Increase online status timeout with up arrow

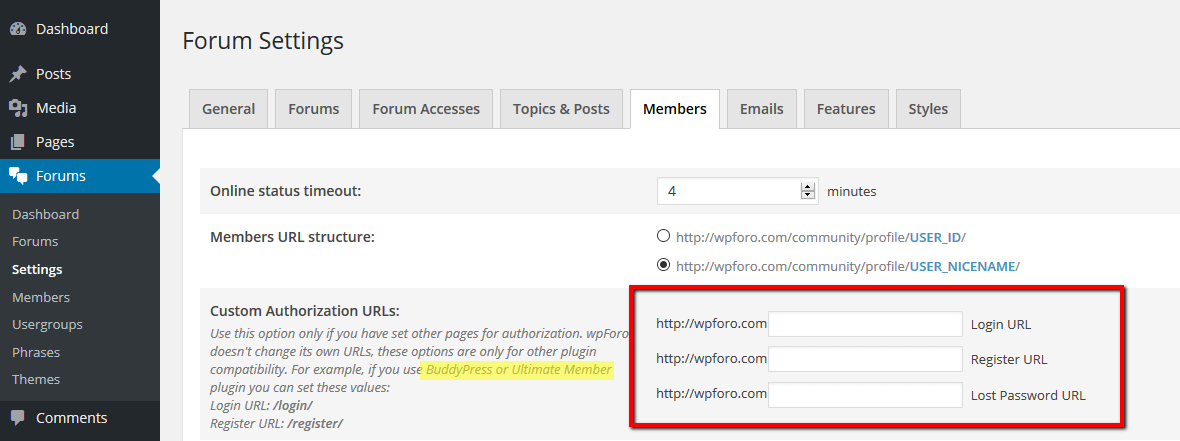point(808,186)
